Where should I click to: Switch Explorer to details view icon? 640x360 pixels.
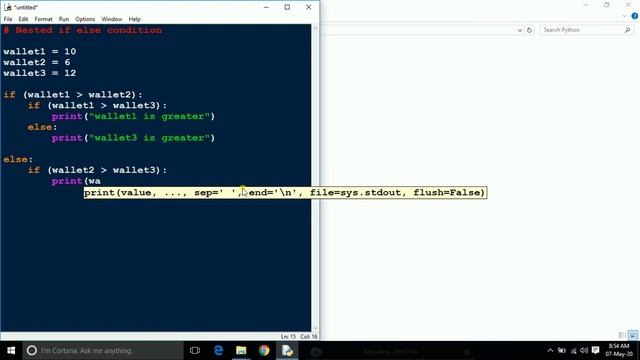[622, 336]
